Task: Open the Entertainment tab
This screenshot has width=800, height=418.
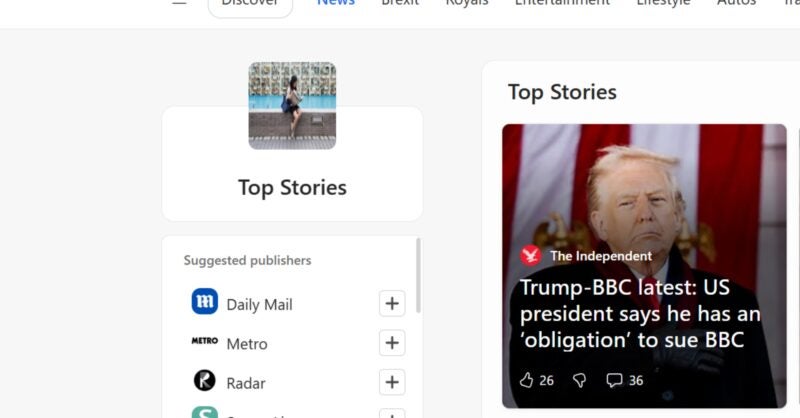Action: tap(562, 3)
